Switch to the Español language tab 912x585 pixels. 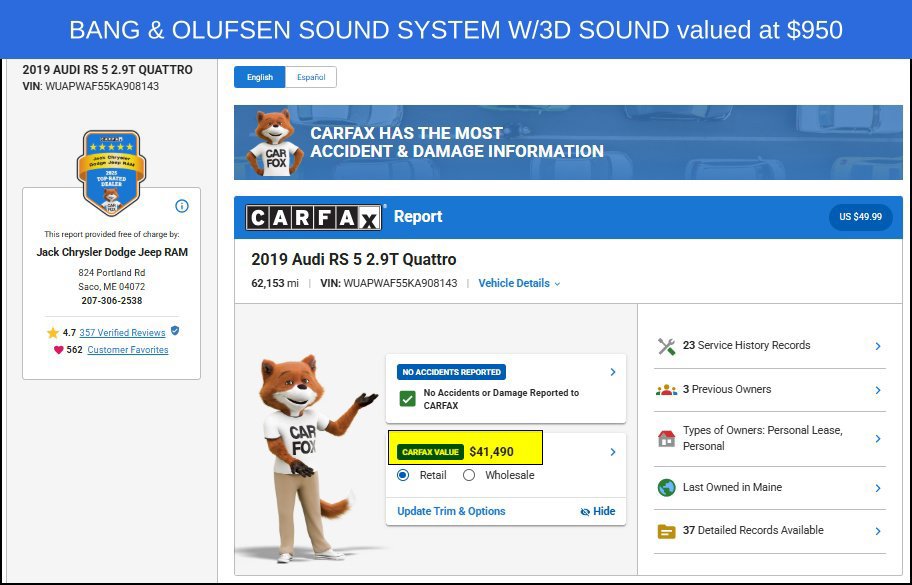pos(311,77)
